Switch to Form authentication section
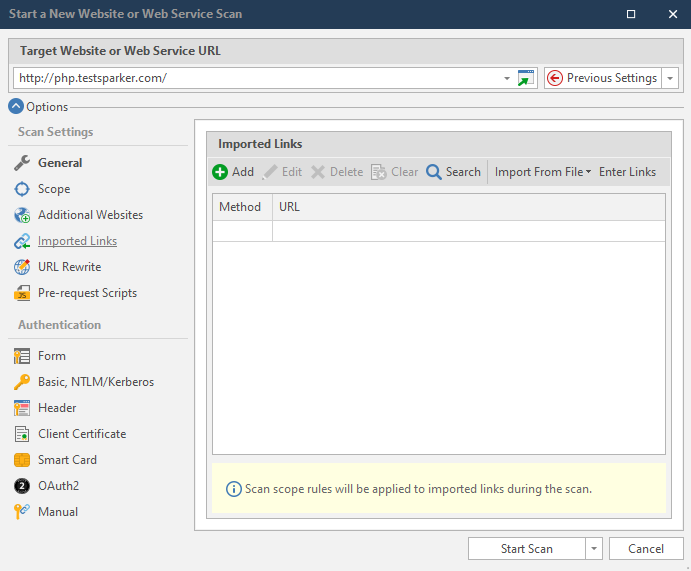The height and width of the screenshot is (571, 691). [52, 356]
